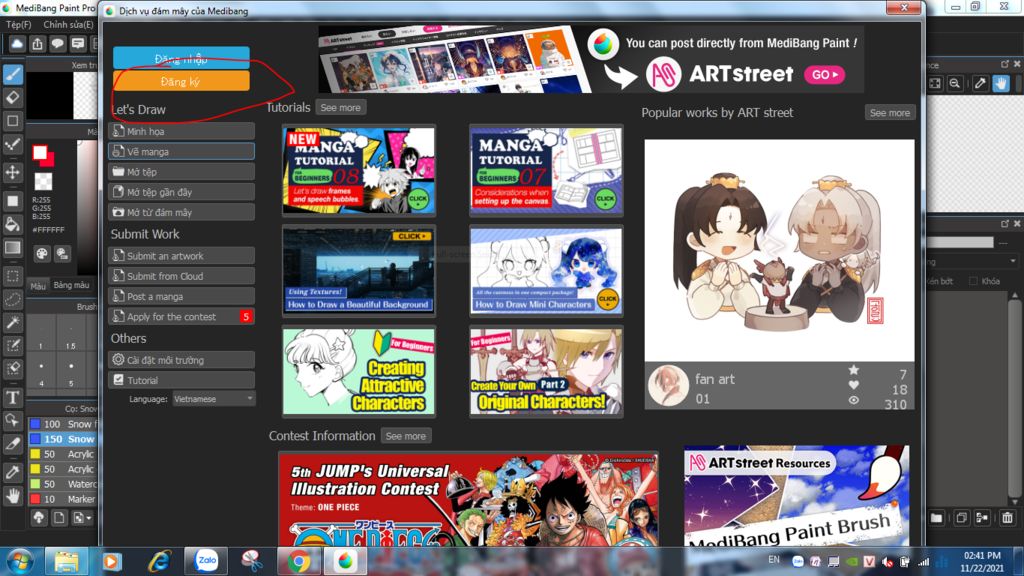Image resolution: width=1024 pixels, height=576 pixels.
Task: Click the cloud icon in top toolbar
Action: [x=17, y=44]
